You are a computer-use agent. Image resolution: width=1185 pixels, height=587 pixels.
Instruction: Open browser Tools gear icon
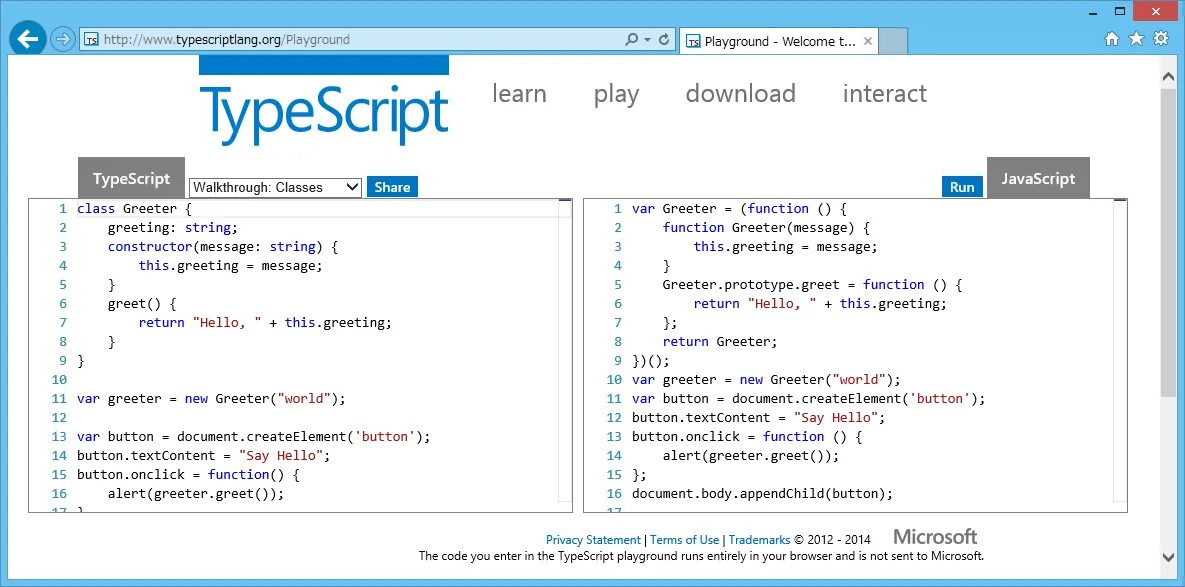point(1162,39)
